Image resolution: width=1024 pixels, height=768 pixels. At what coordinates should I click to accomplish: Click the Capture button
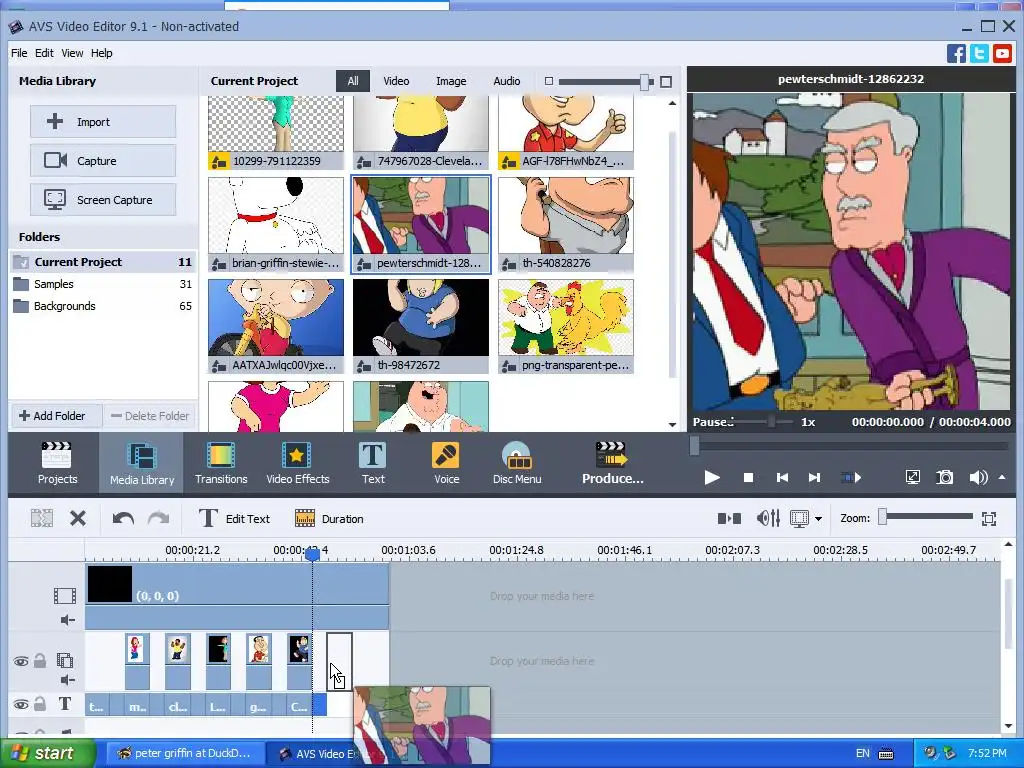point(103,161)
